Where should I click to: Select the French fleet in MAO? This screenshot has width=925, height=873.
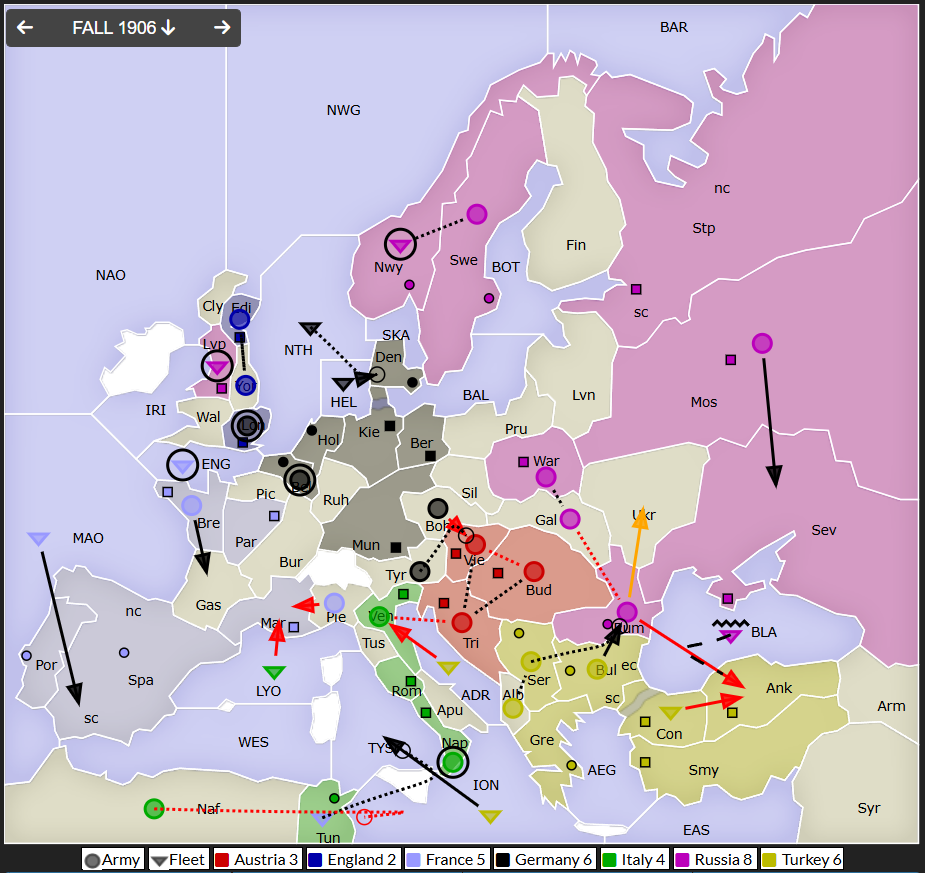[38, 539]
